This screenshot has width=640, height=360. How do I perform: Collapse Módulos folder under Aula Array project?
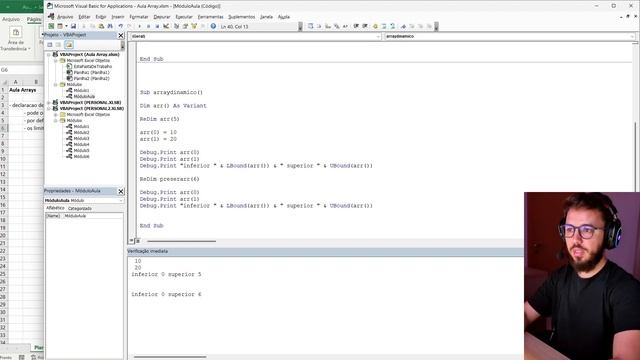(56, 84)
